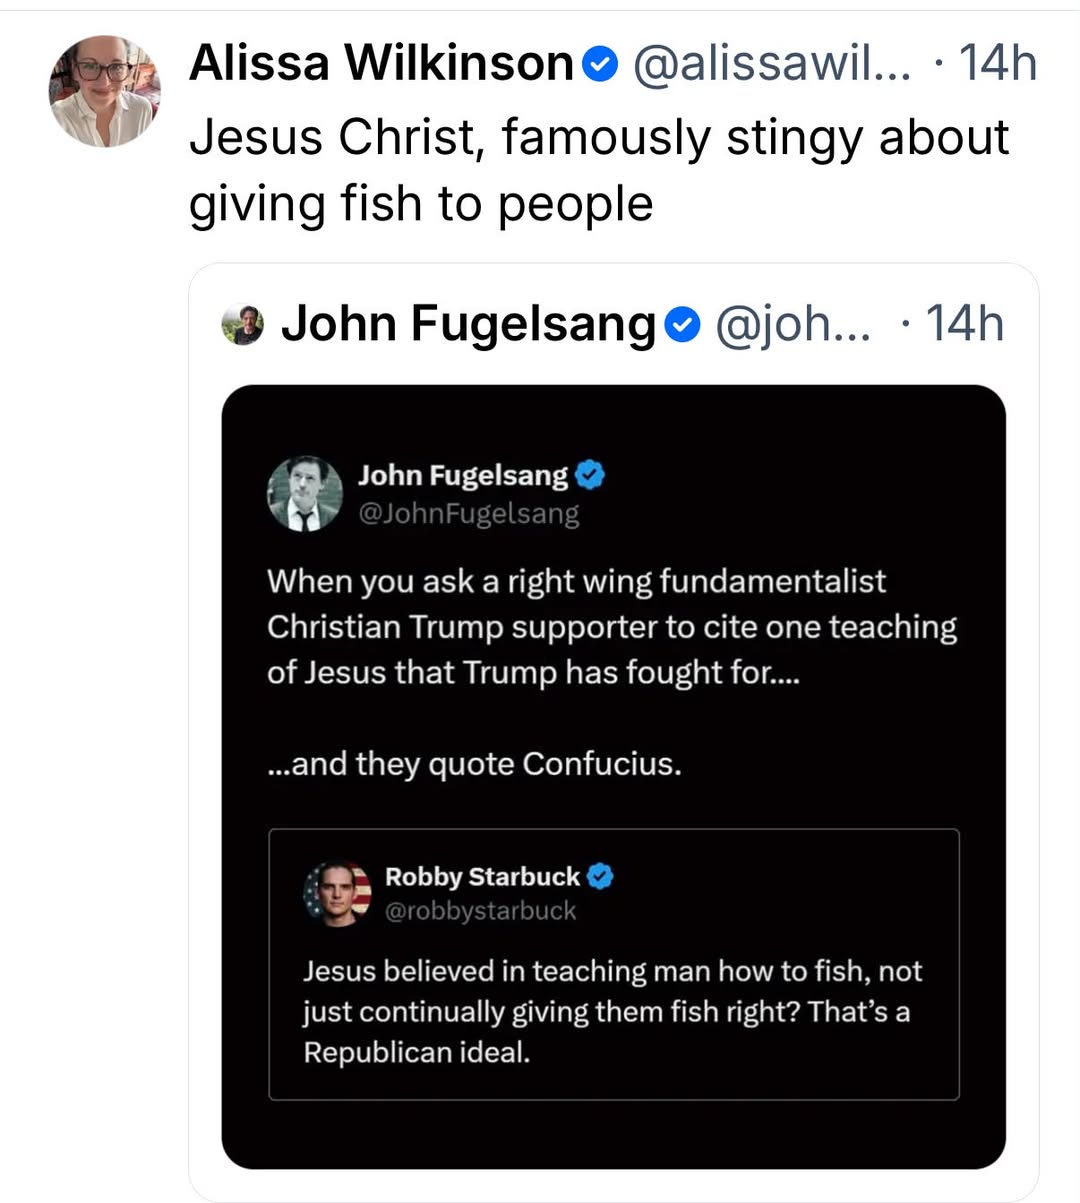Click John Fugelsang's avatar inside dark screenshot
Screen dimensions: 1080x1203
pyautogui.click(x=305, y=493)
